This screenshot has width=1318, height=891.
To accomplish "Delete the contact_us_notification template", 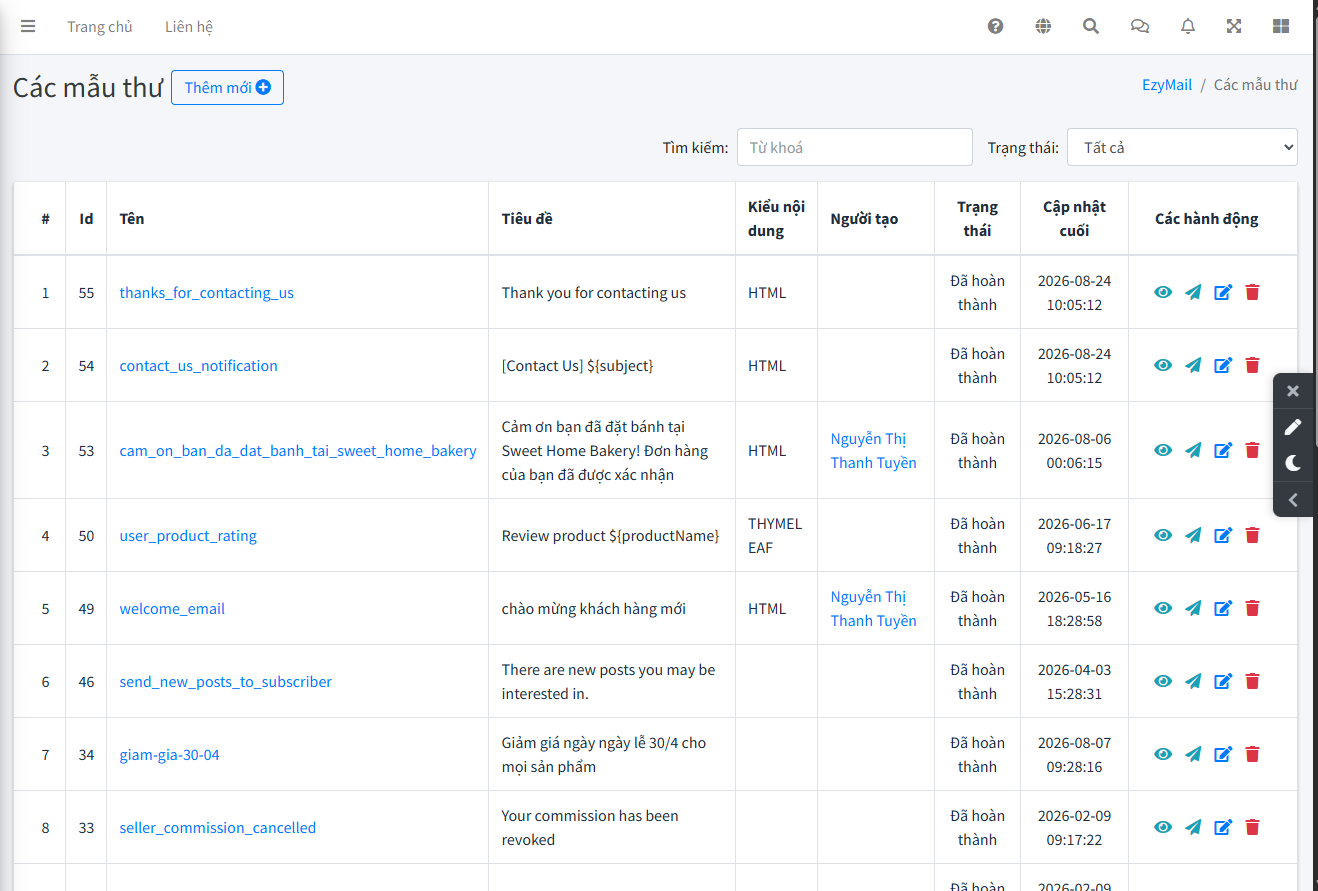I will pyautogui.click(x=1252, y=365).
